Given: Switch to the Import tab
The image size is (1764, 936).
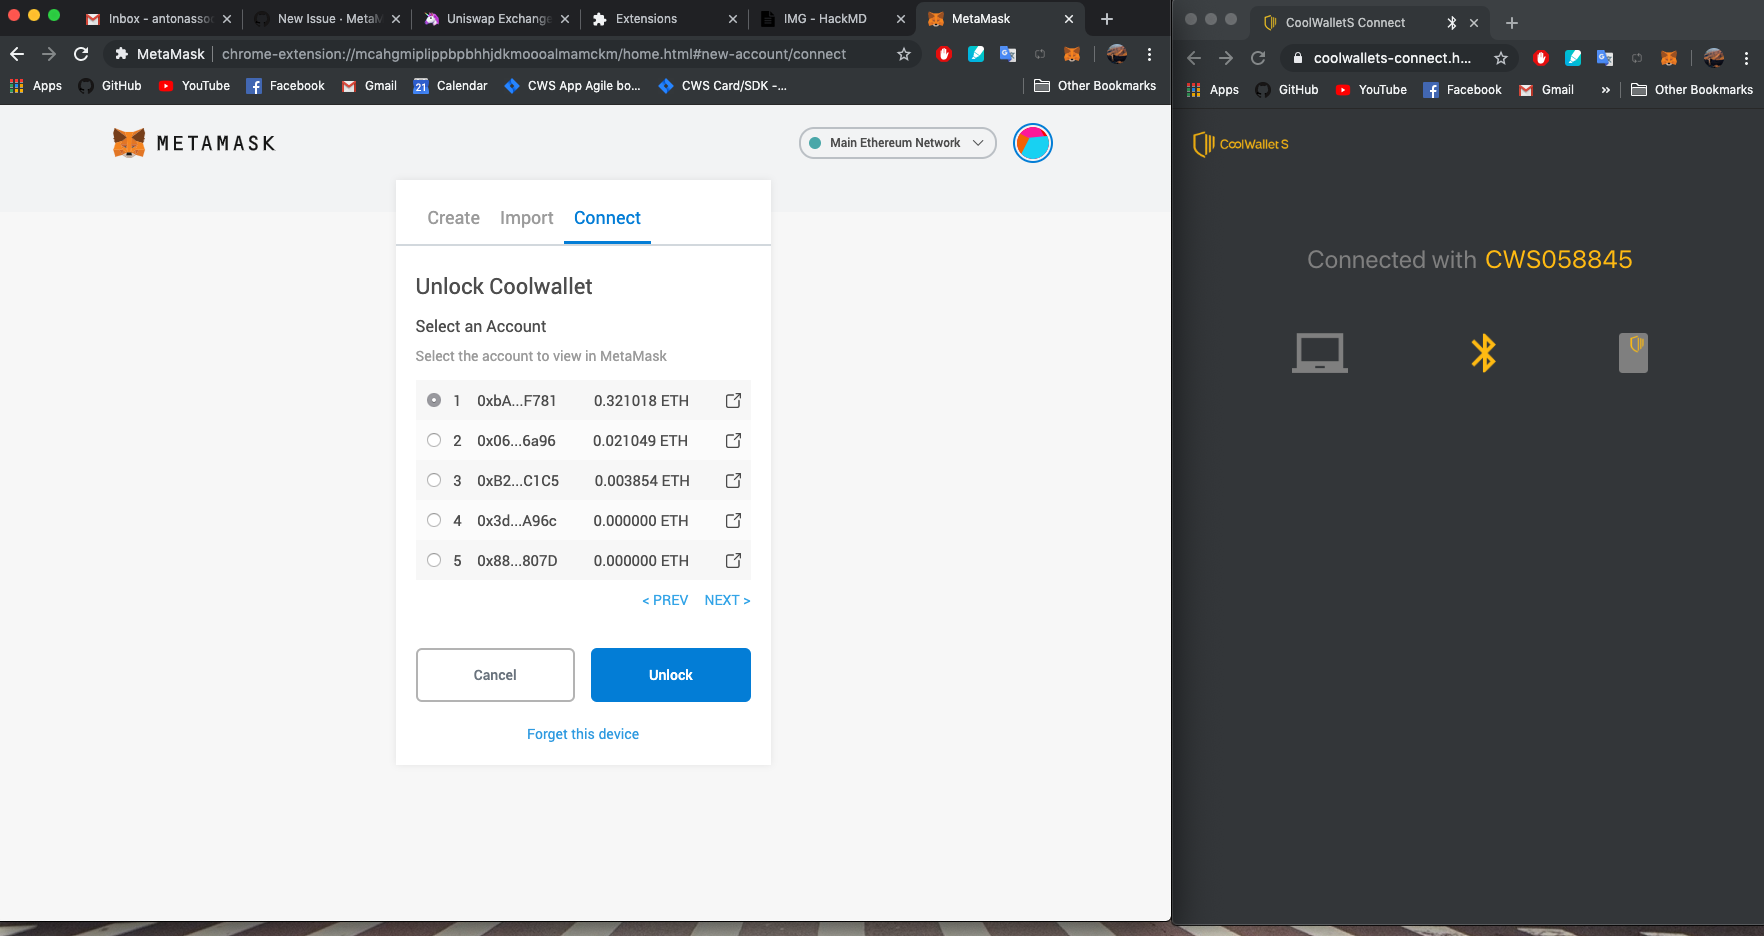Looking at the screenshot, I should tap(526, 218).
